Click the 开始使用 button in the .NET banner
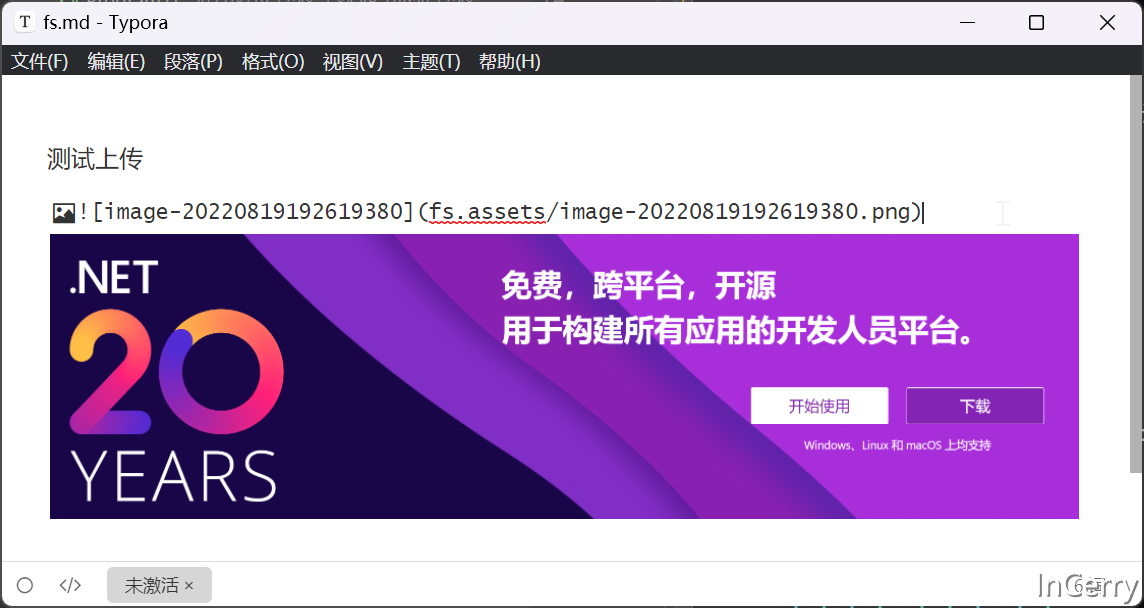The width and height of the screenshot is (1144, 608). coord(819,405)
